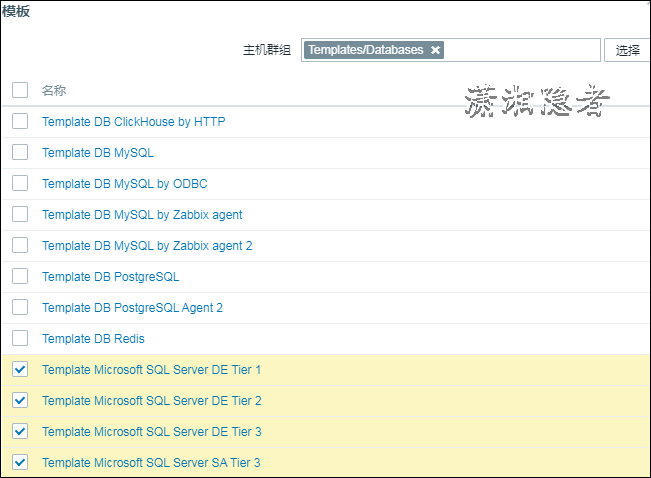Viewport: 651px width, 478px height.
Task: Uncheck Template Microsoft SQL Server DE Tier 3
Action: coord(20,431)
